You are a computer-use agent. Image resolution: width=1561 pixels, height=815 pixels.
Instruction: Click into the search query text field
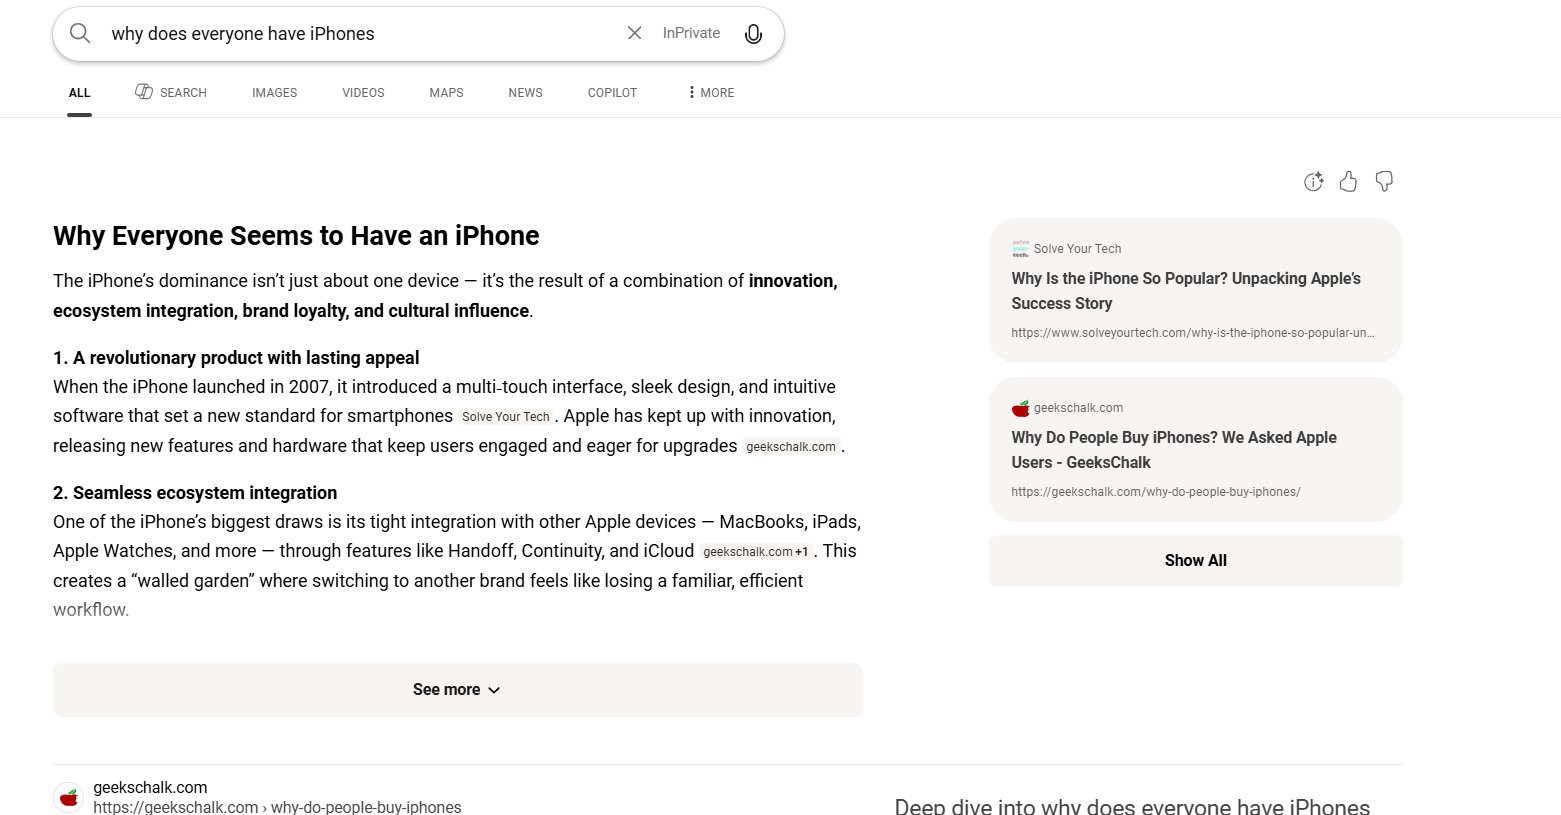(x=350, y=34)
